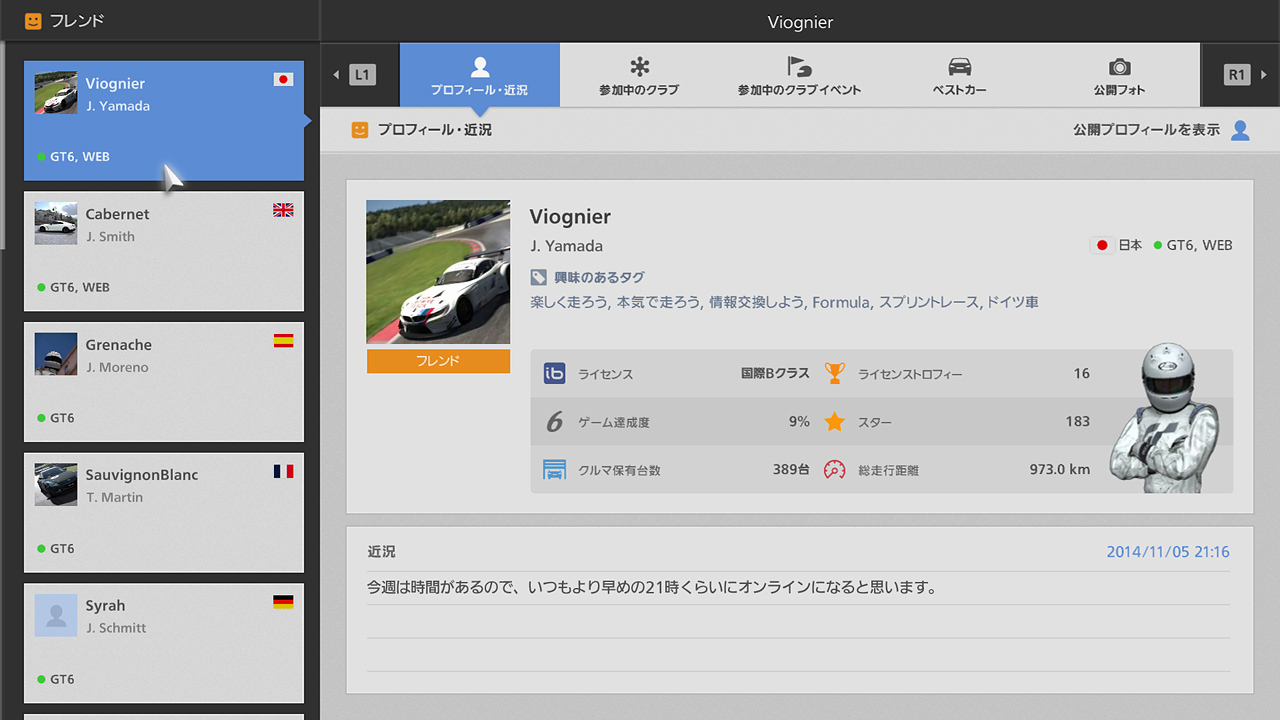Select friend Grenache J. Moreno
Viewport: 1280px width, 720px height.
click(164, 382)
